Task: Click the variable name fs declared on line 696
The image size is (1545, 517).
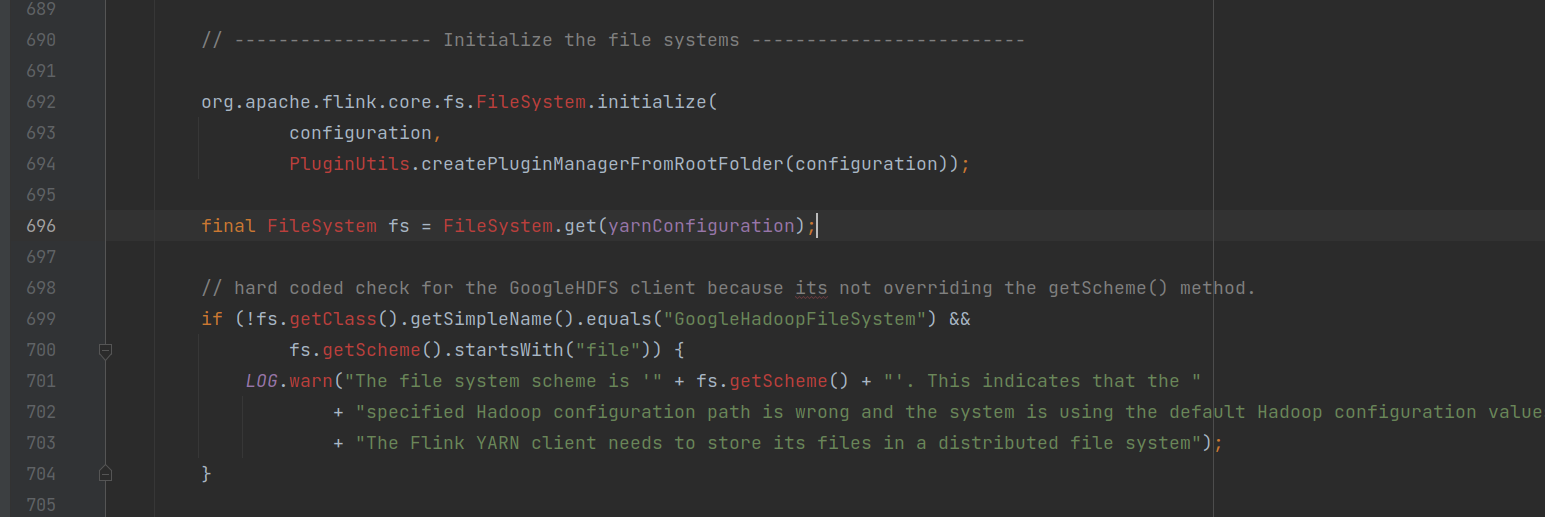Action: click(x=399, y=226)
